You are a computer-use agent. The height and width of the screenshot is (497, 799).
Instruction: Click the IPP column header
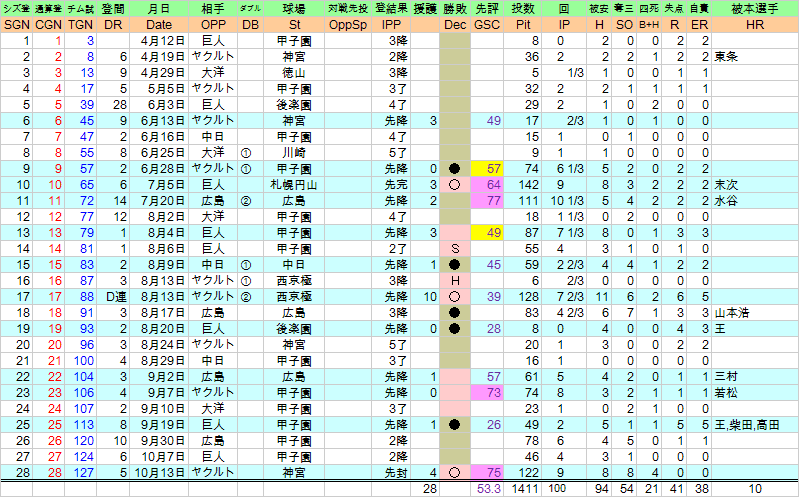tap(391, 25)
